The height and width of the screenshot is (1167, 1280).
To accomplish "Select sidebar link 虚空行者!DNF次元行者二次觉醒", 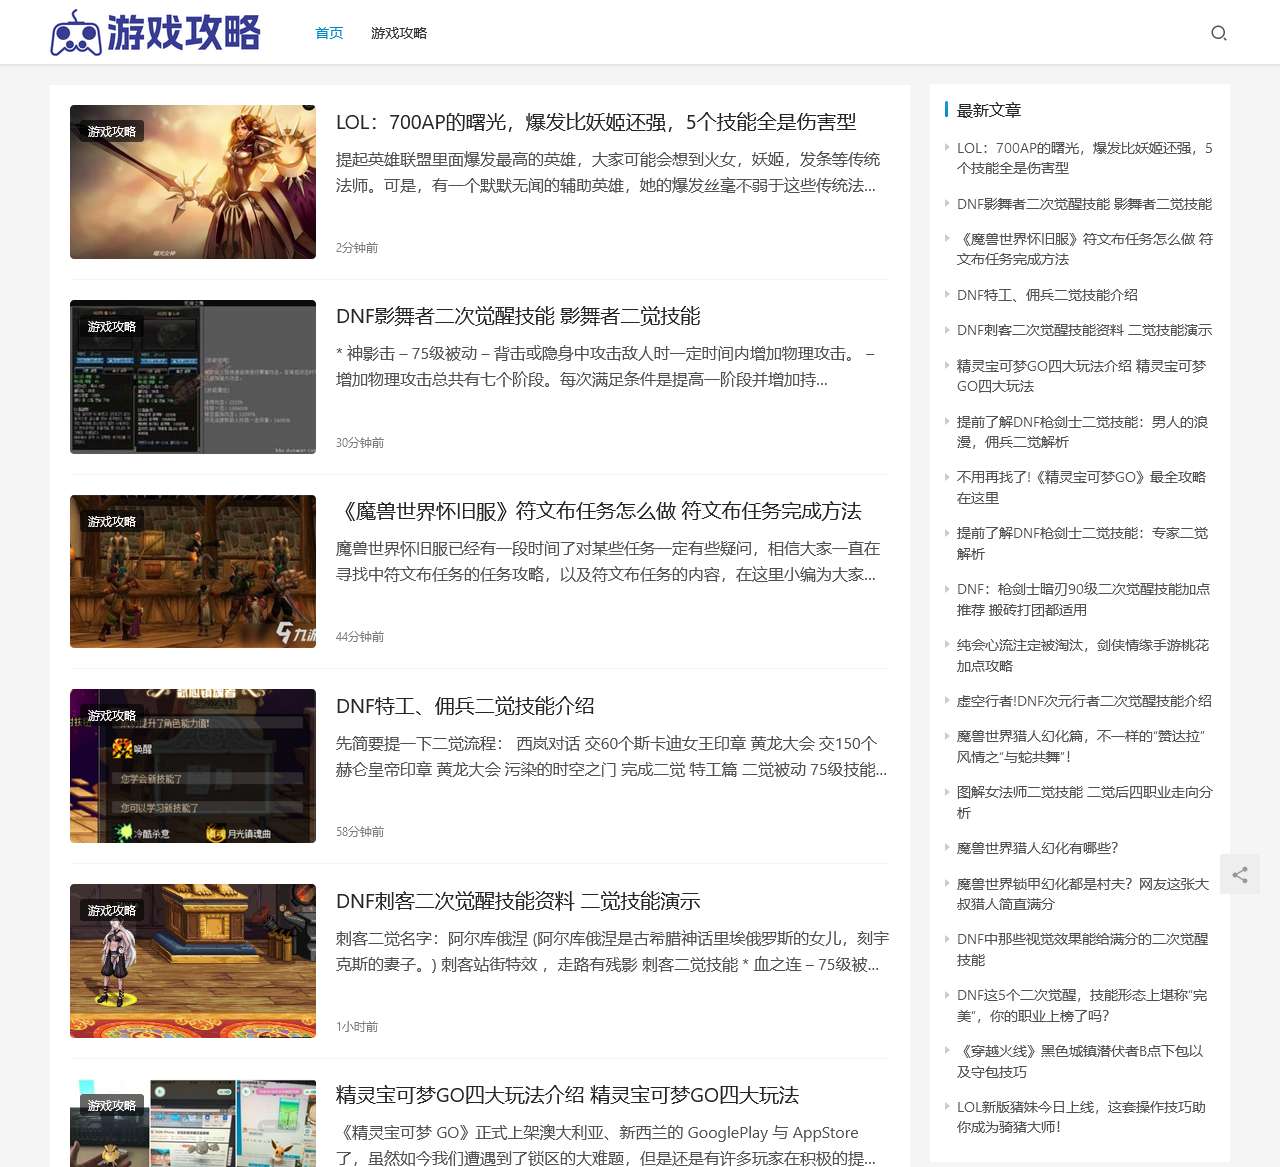I will [x=1084, y=701].
